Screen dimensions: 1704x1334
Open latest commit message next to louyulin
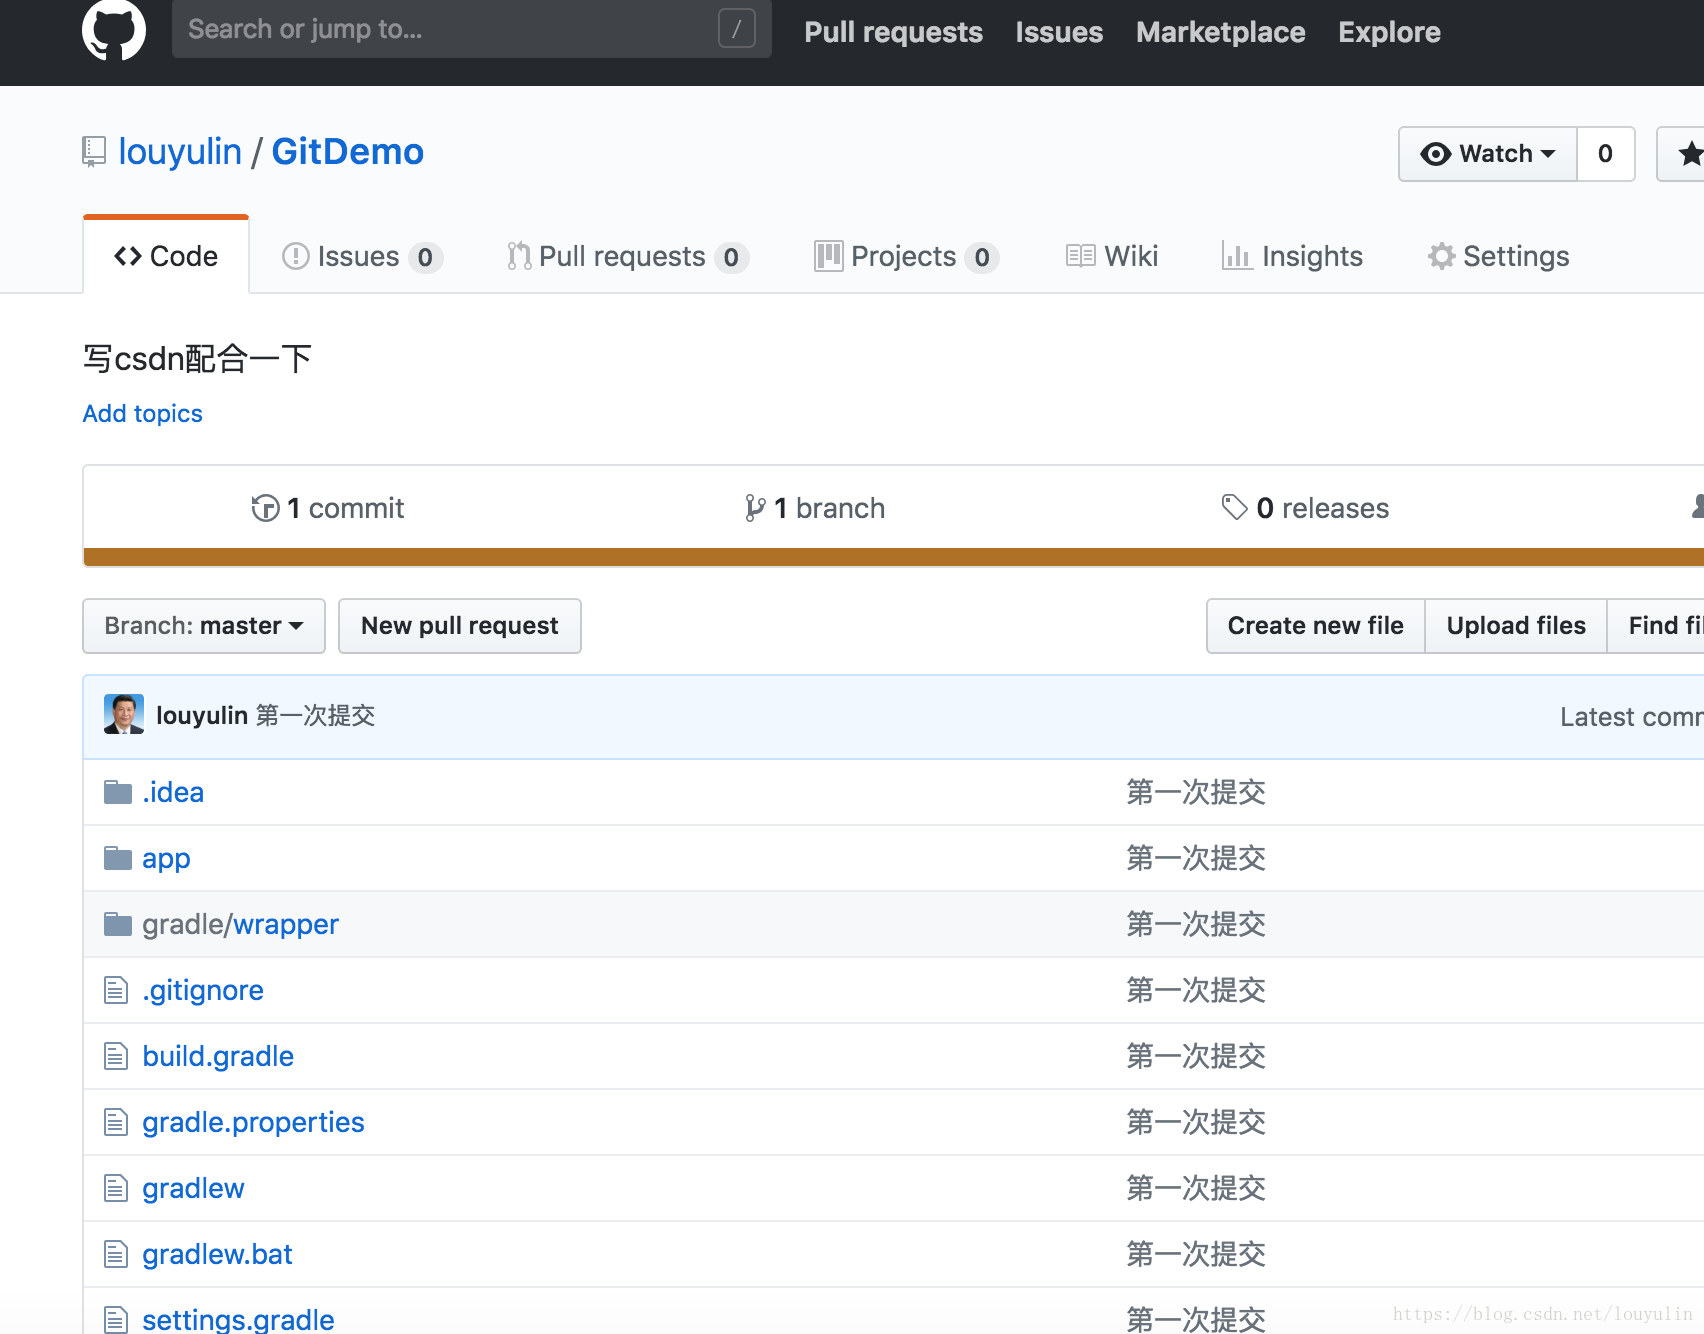(315, 715)
